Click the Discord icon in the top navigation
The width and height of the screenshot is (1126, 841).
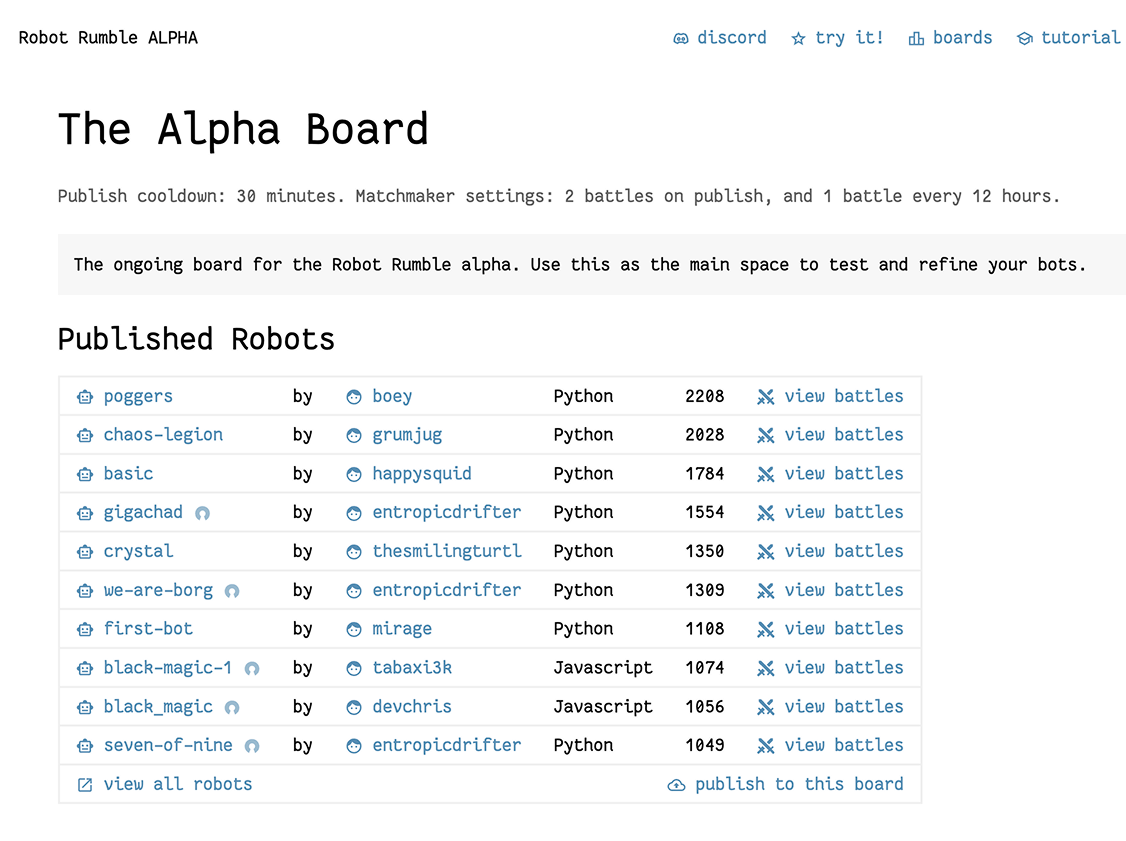click(x=681, y=39)
